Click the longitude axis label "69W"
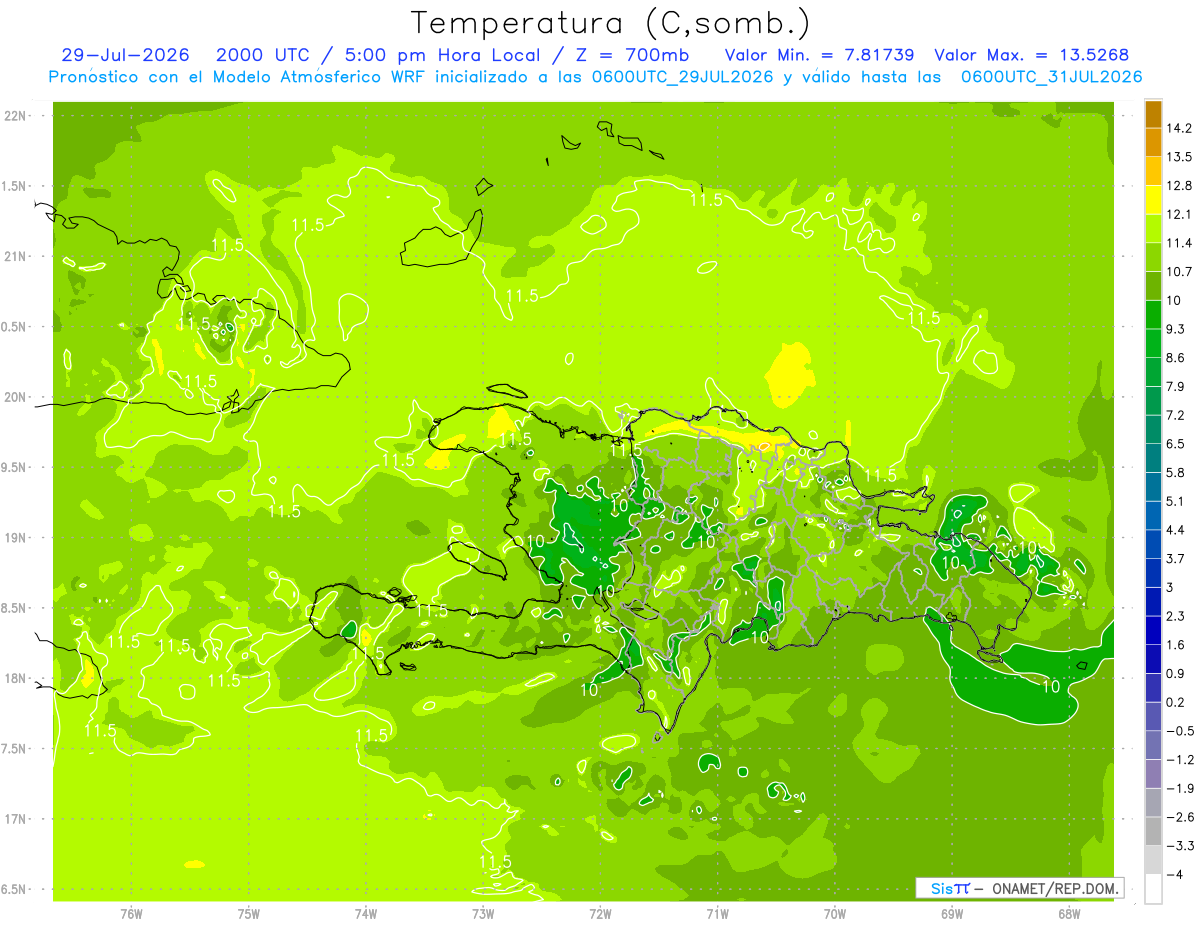 coord(951,914)
